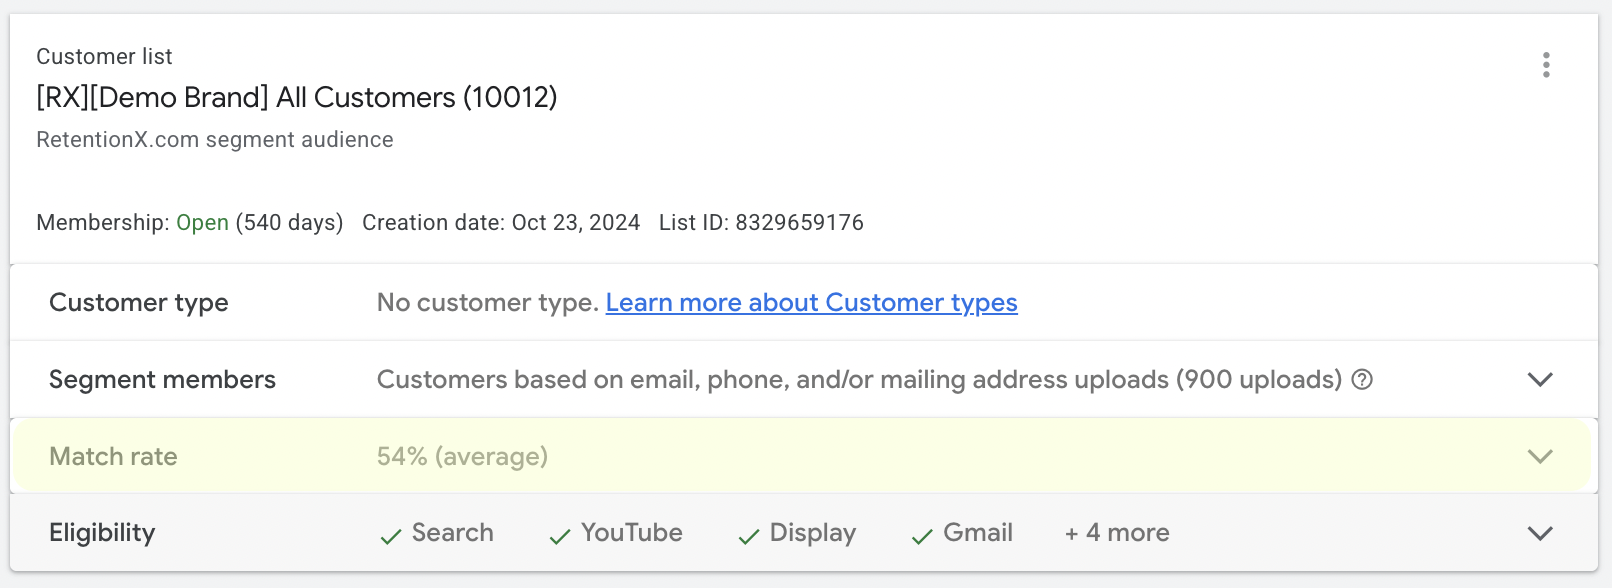Select the Customer type row
The image size is (1612, 588).
tap(139, 302)
